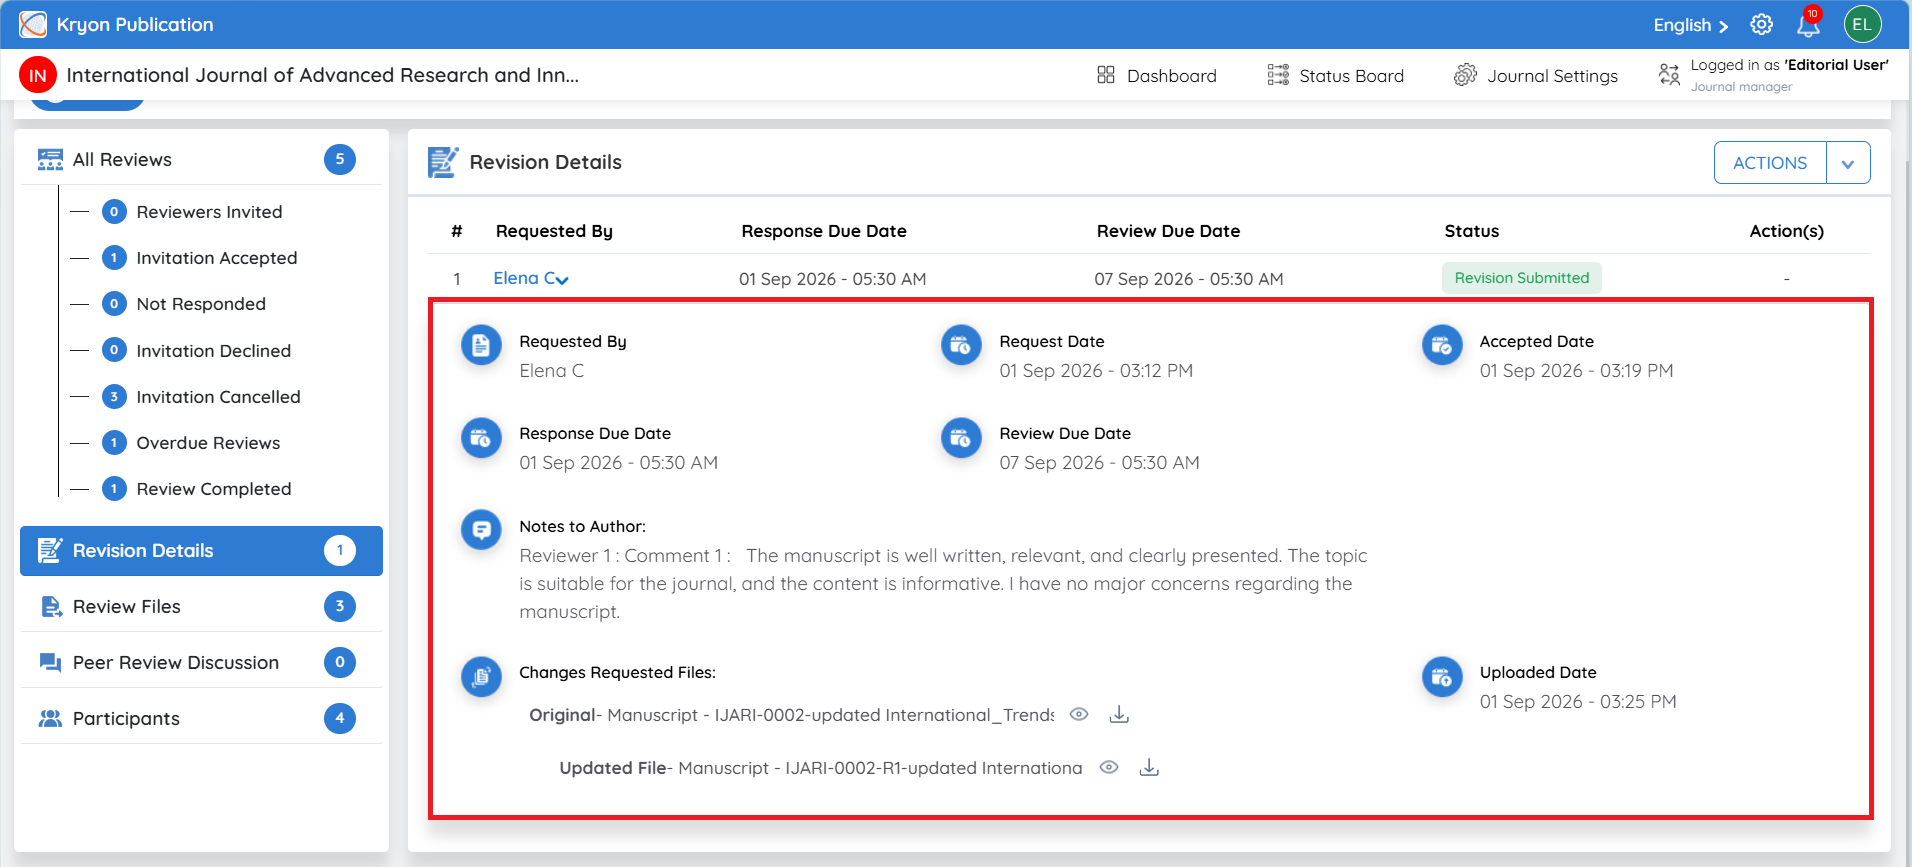The height and width of the screenshot is (867, 1912).
Task: Open the settings gear icon
Action: click(1761, 25)
